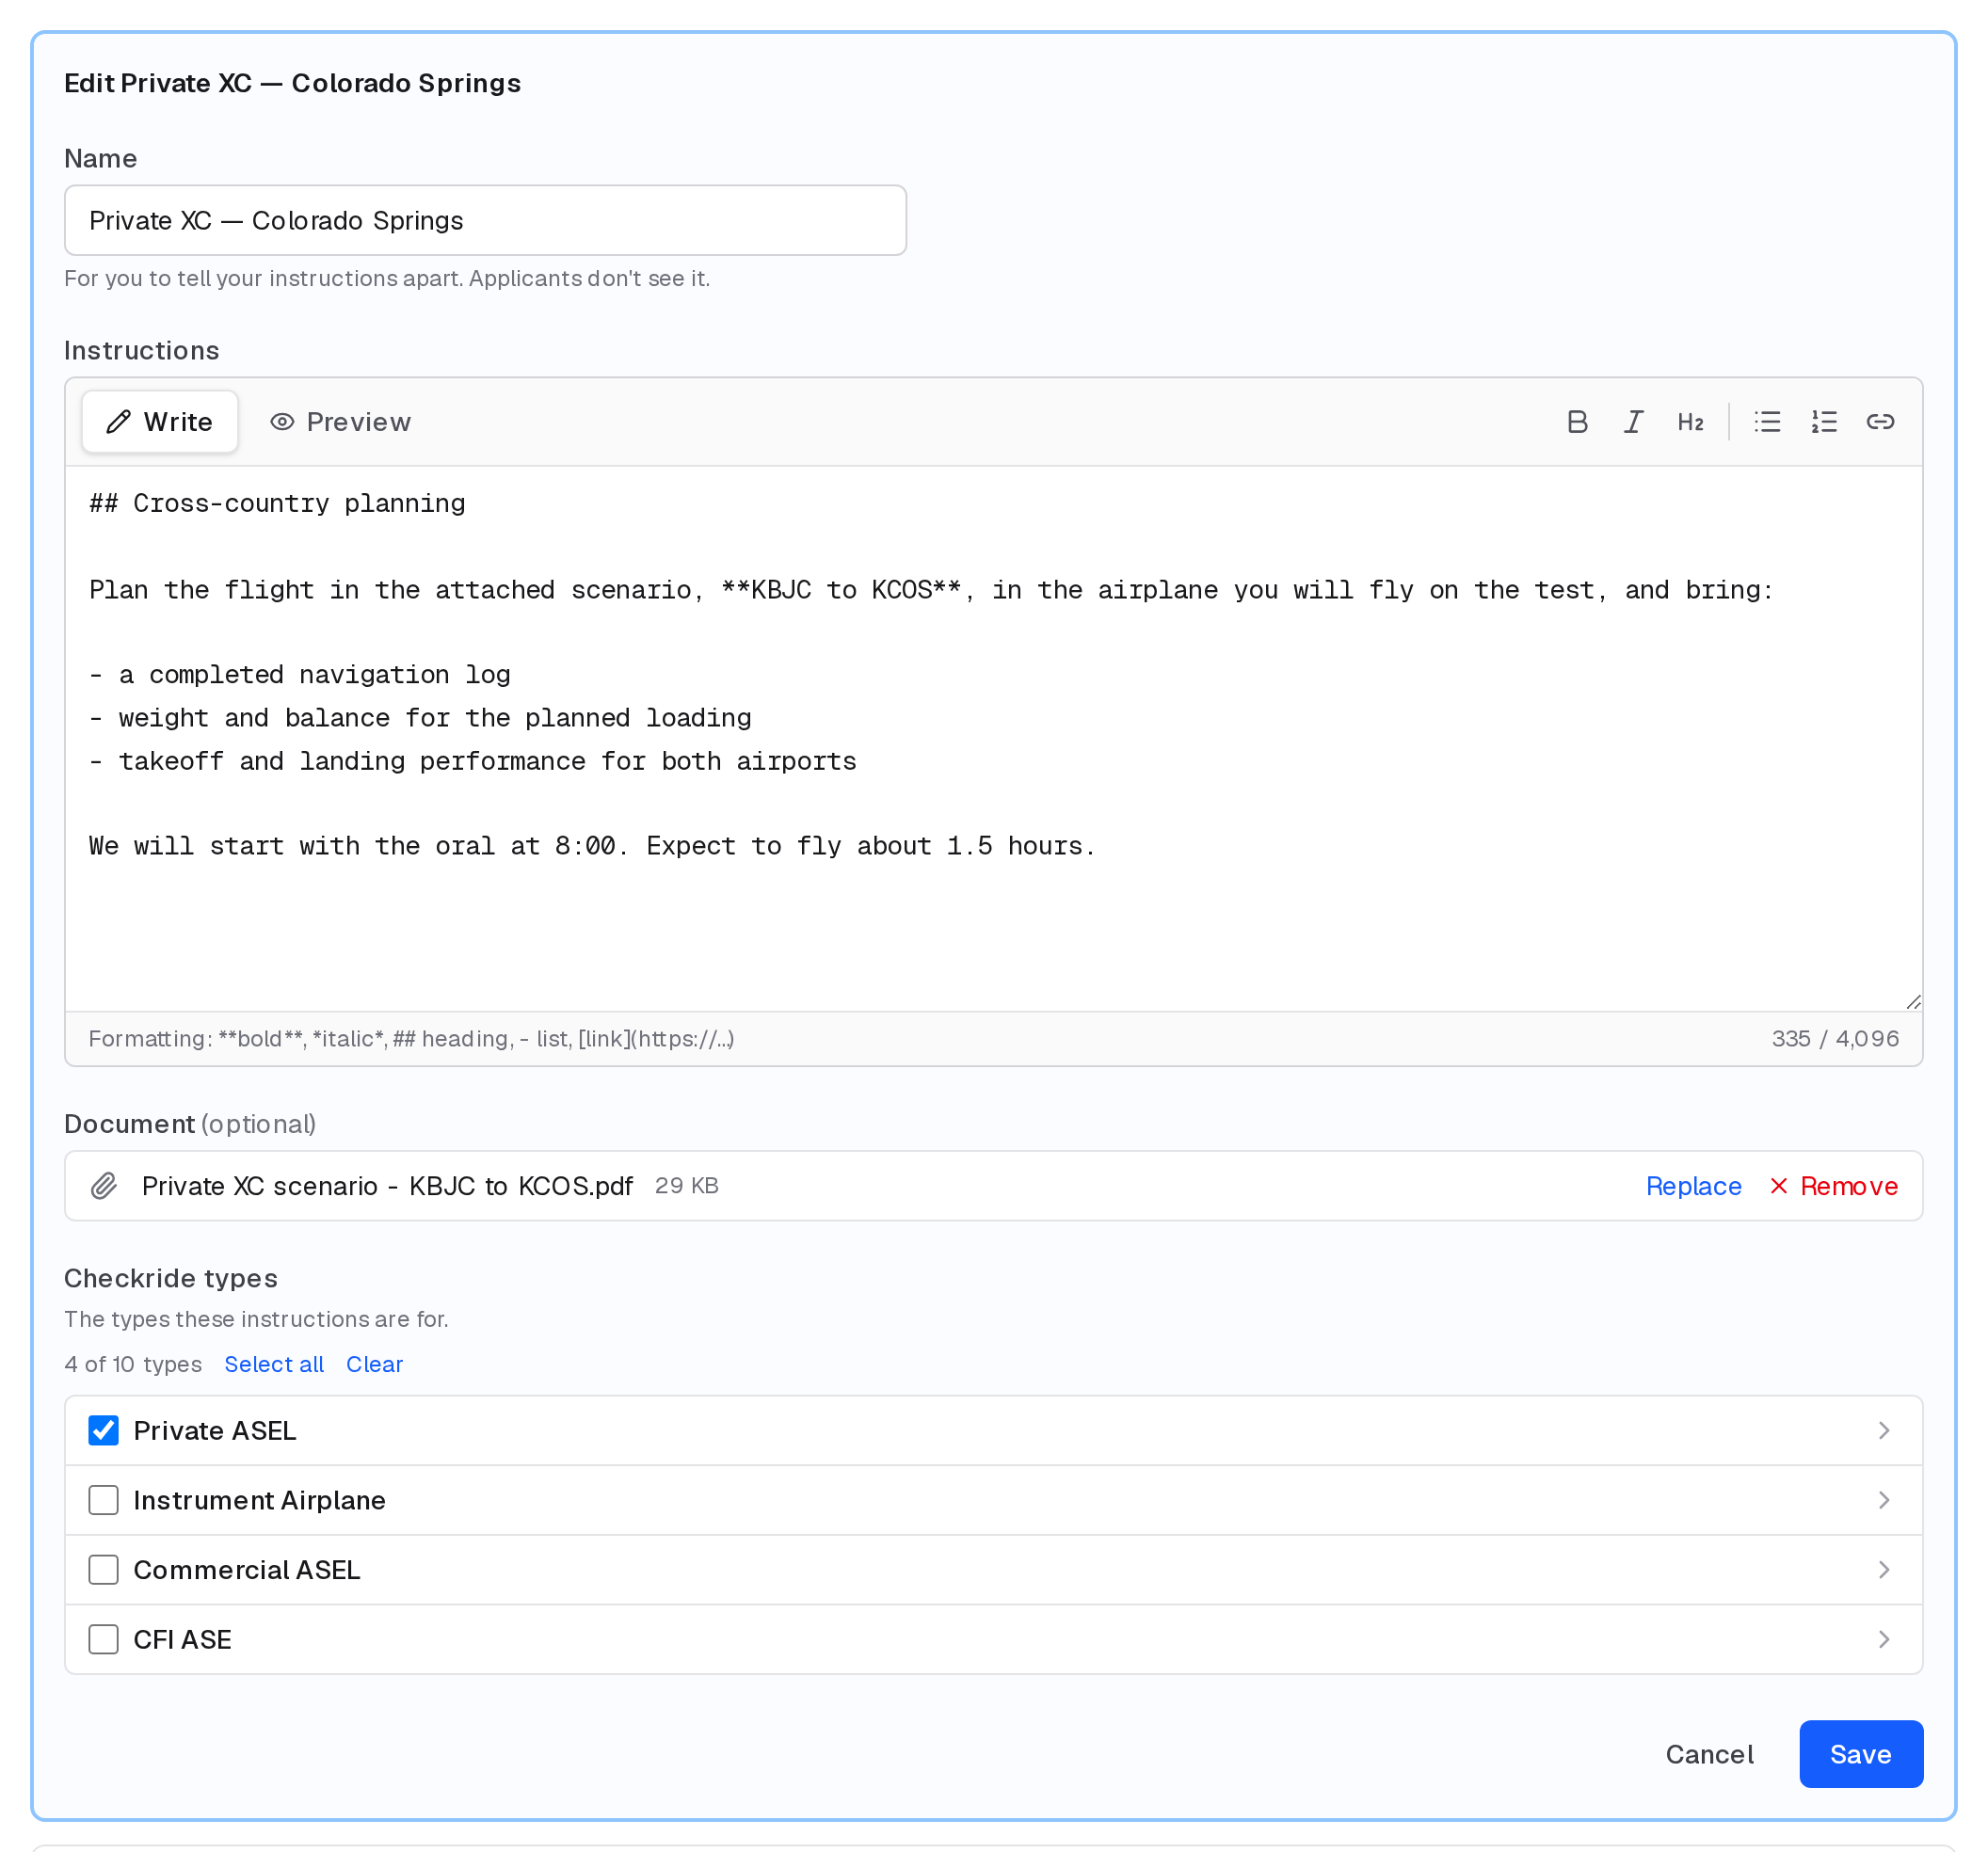Click the '29 KB' file size text
The image size is (1988, 1852).
(x=686, y=1186)
